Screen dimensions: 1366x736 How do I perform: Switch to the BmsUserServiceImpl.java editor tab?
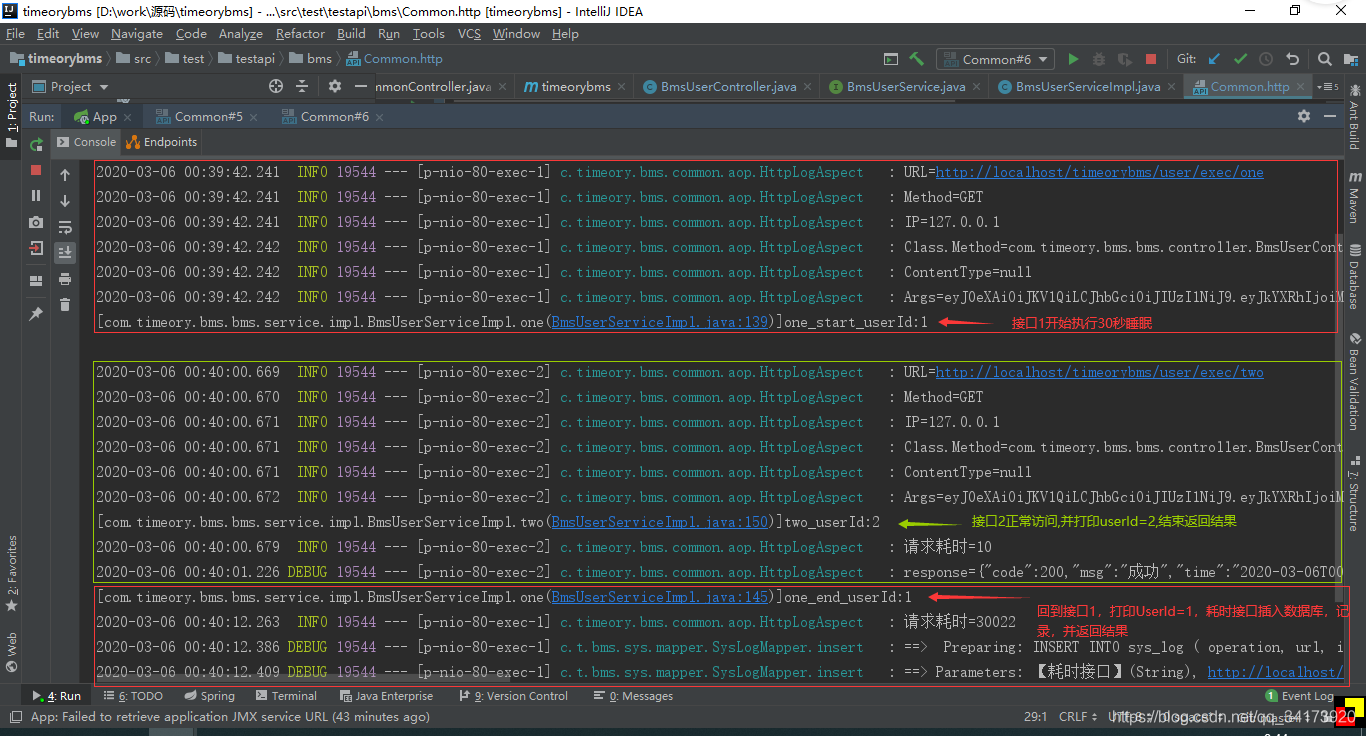(1087, 87)
